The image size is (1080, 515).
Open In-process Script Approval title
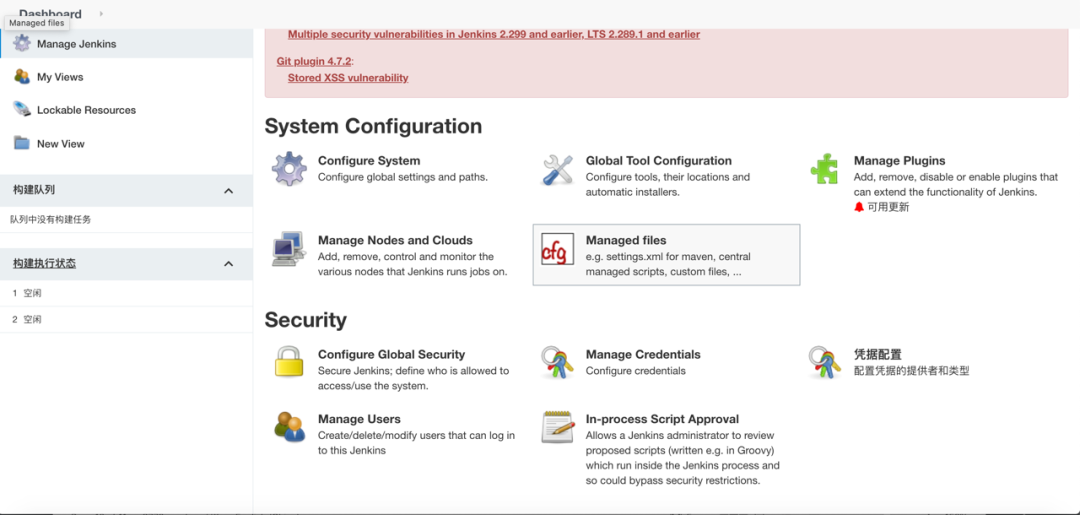tap(662, 419)
